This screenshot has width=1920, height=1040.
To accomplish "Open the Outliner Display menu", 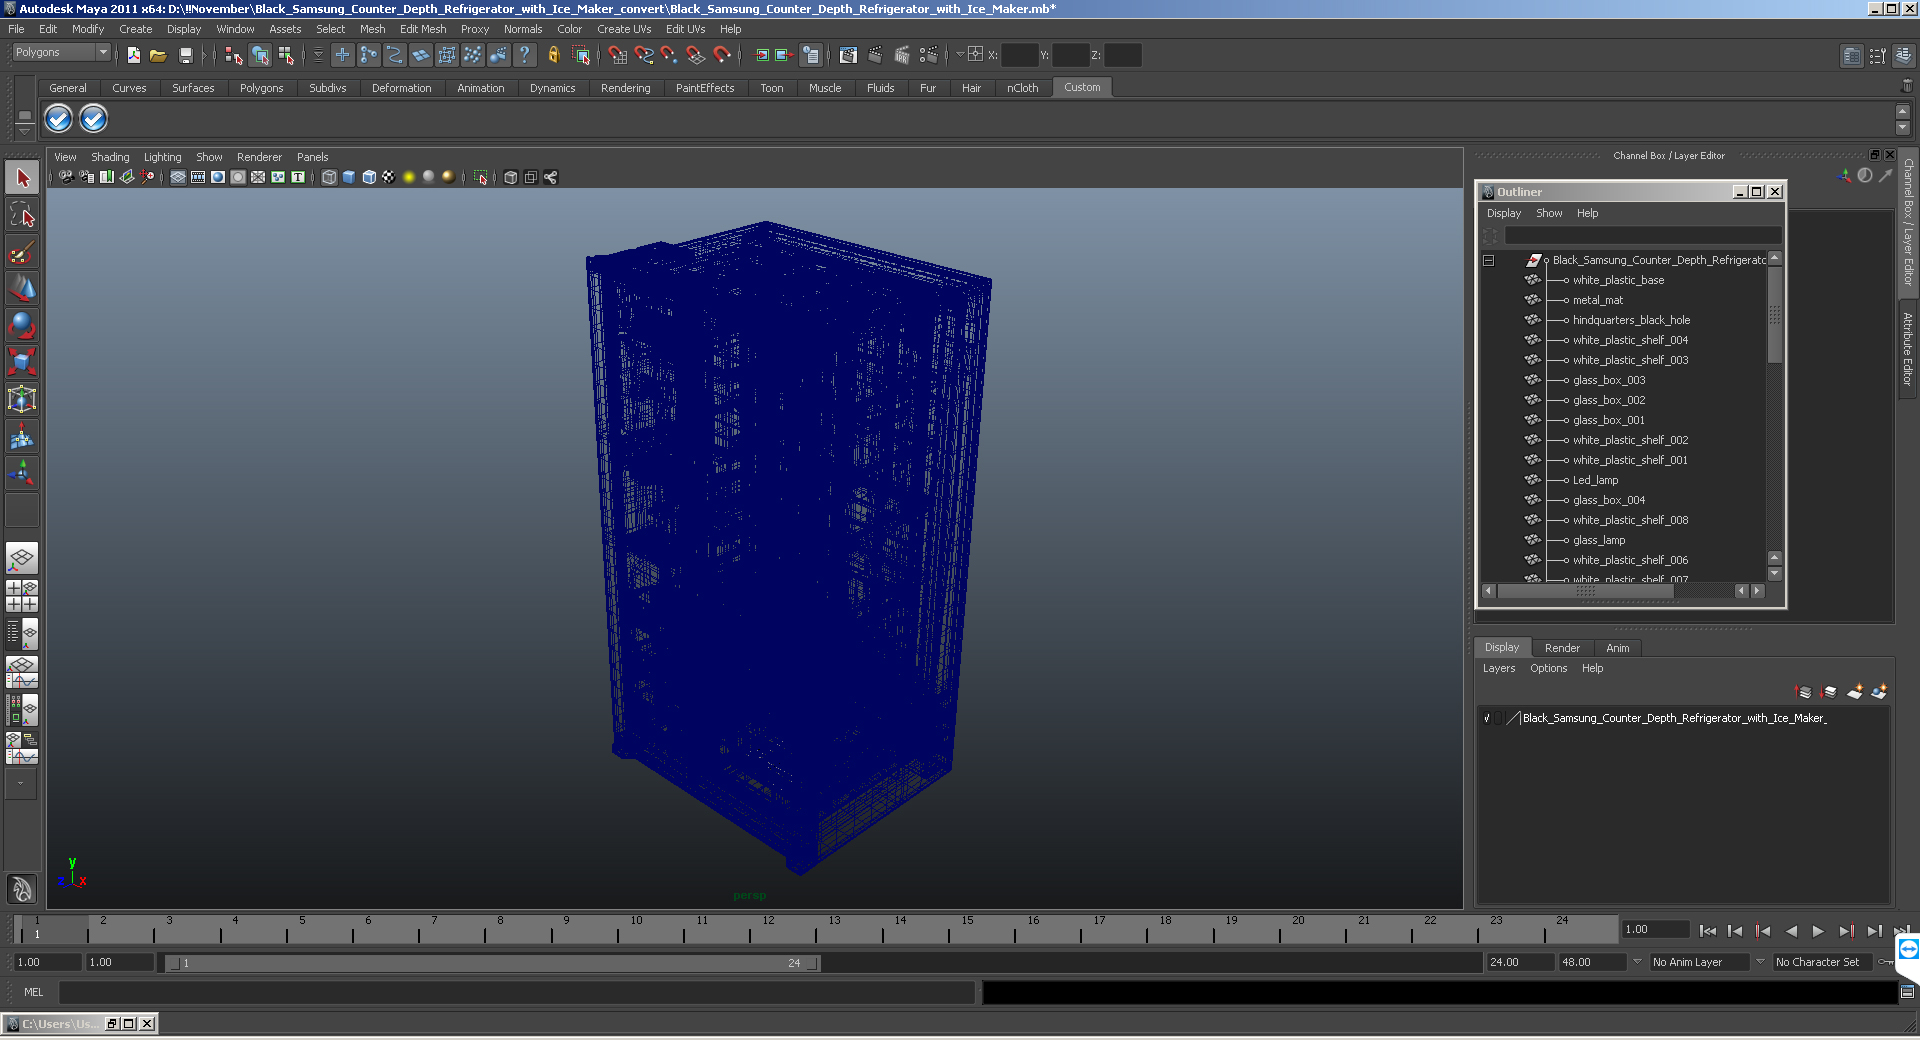I will coord(1503,213).
